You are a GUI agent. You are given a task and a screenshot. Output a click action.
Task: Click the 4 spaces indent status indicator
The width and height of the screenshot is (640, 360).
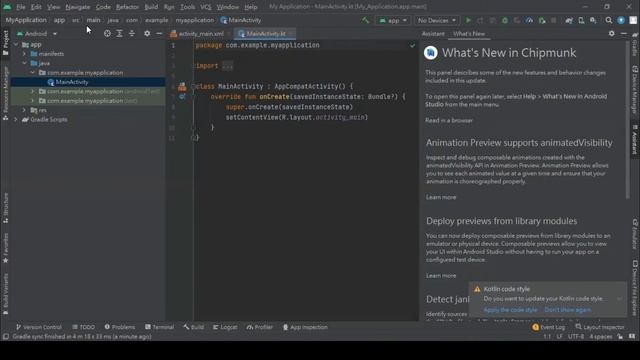pyautogui.click(x=600, y=337)
